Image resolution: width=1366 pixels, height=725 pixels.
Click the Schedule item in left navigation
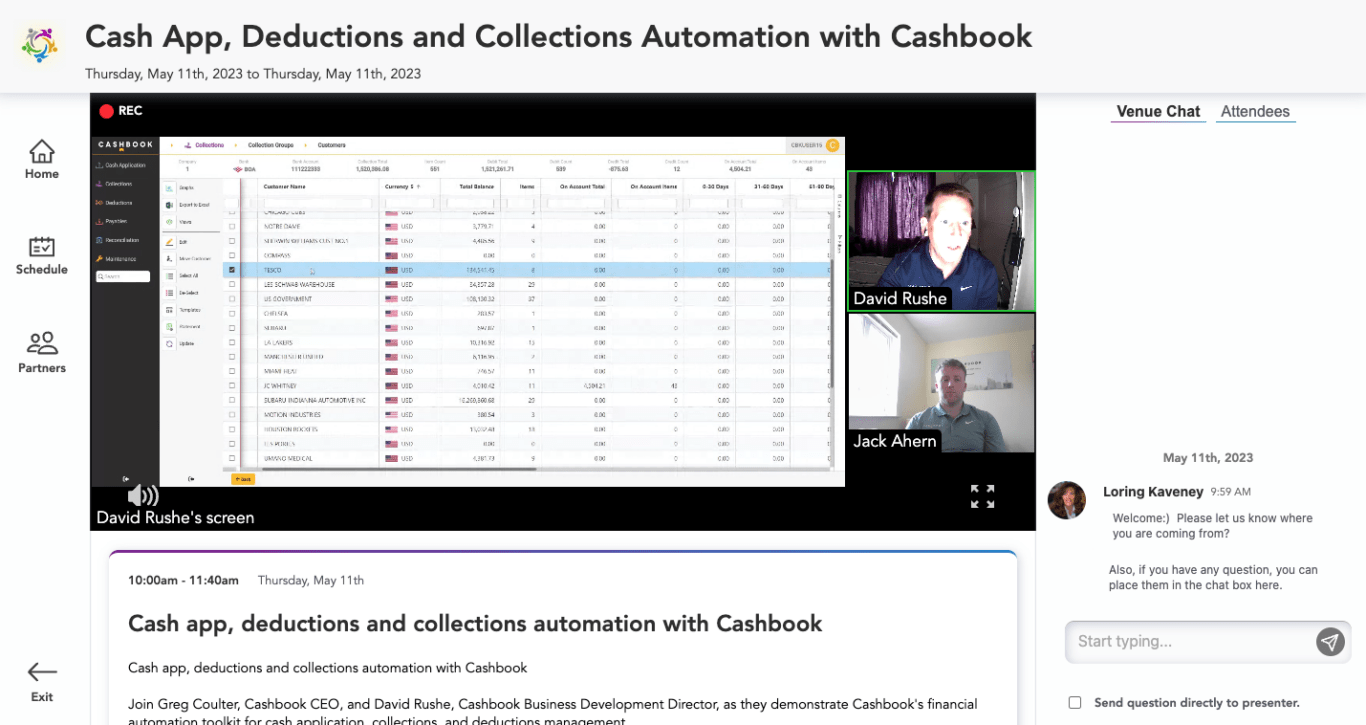click(x=41, y=257)
